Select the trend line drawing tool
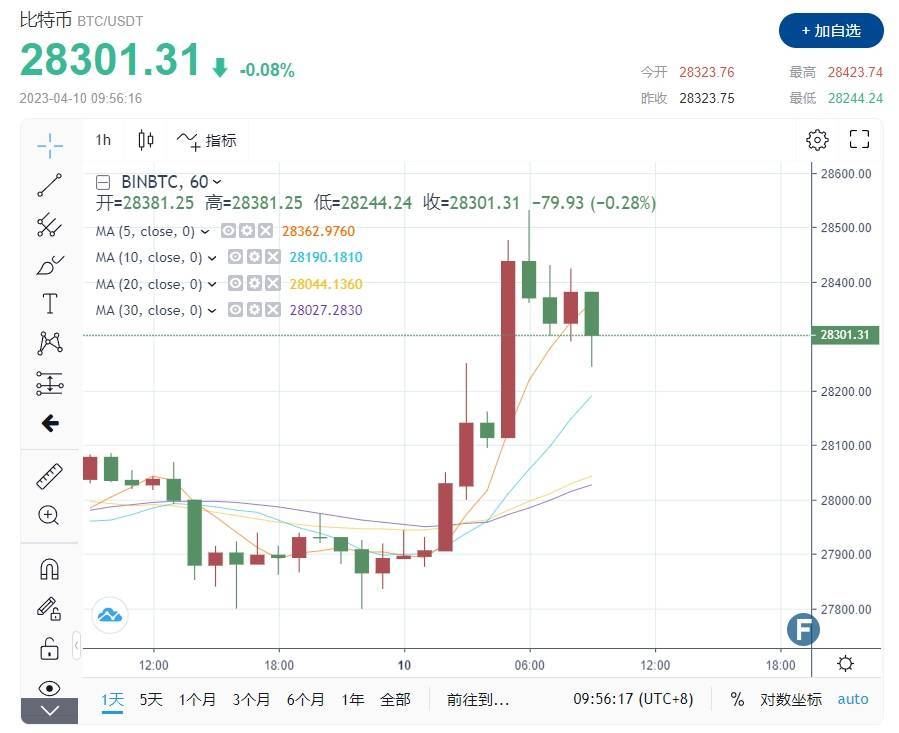Viewport: 899px width, 733px height. [49, 186]
